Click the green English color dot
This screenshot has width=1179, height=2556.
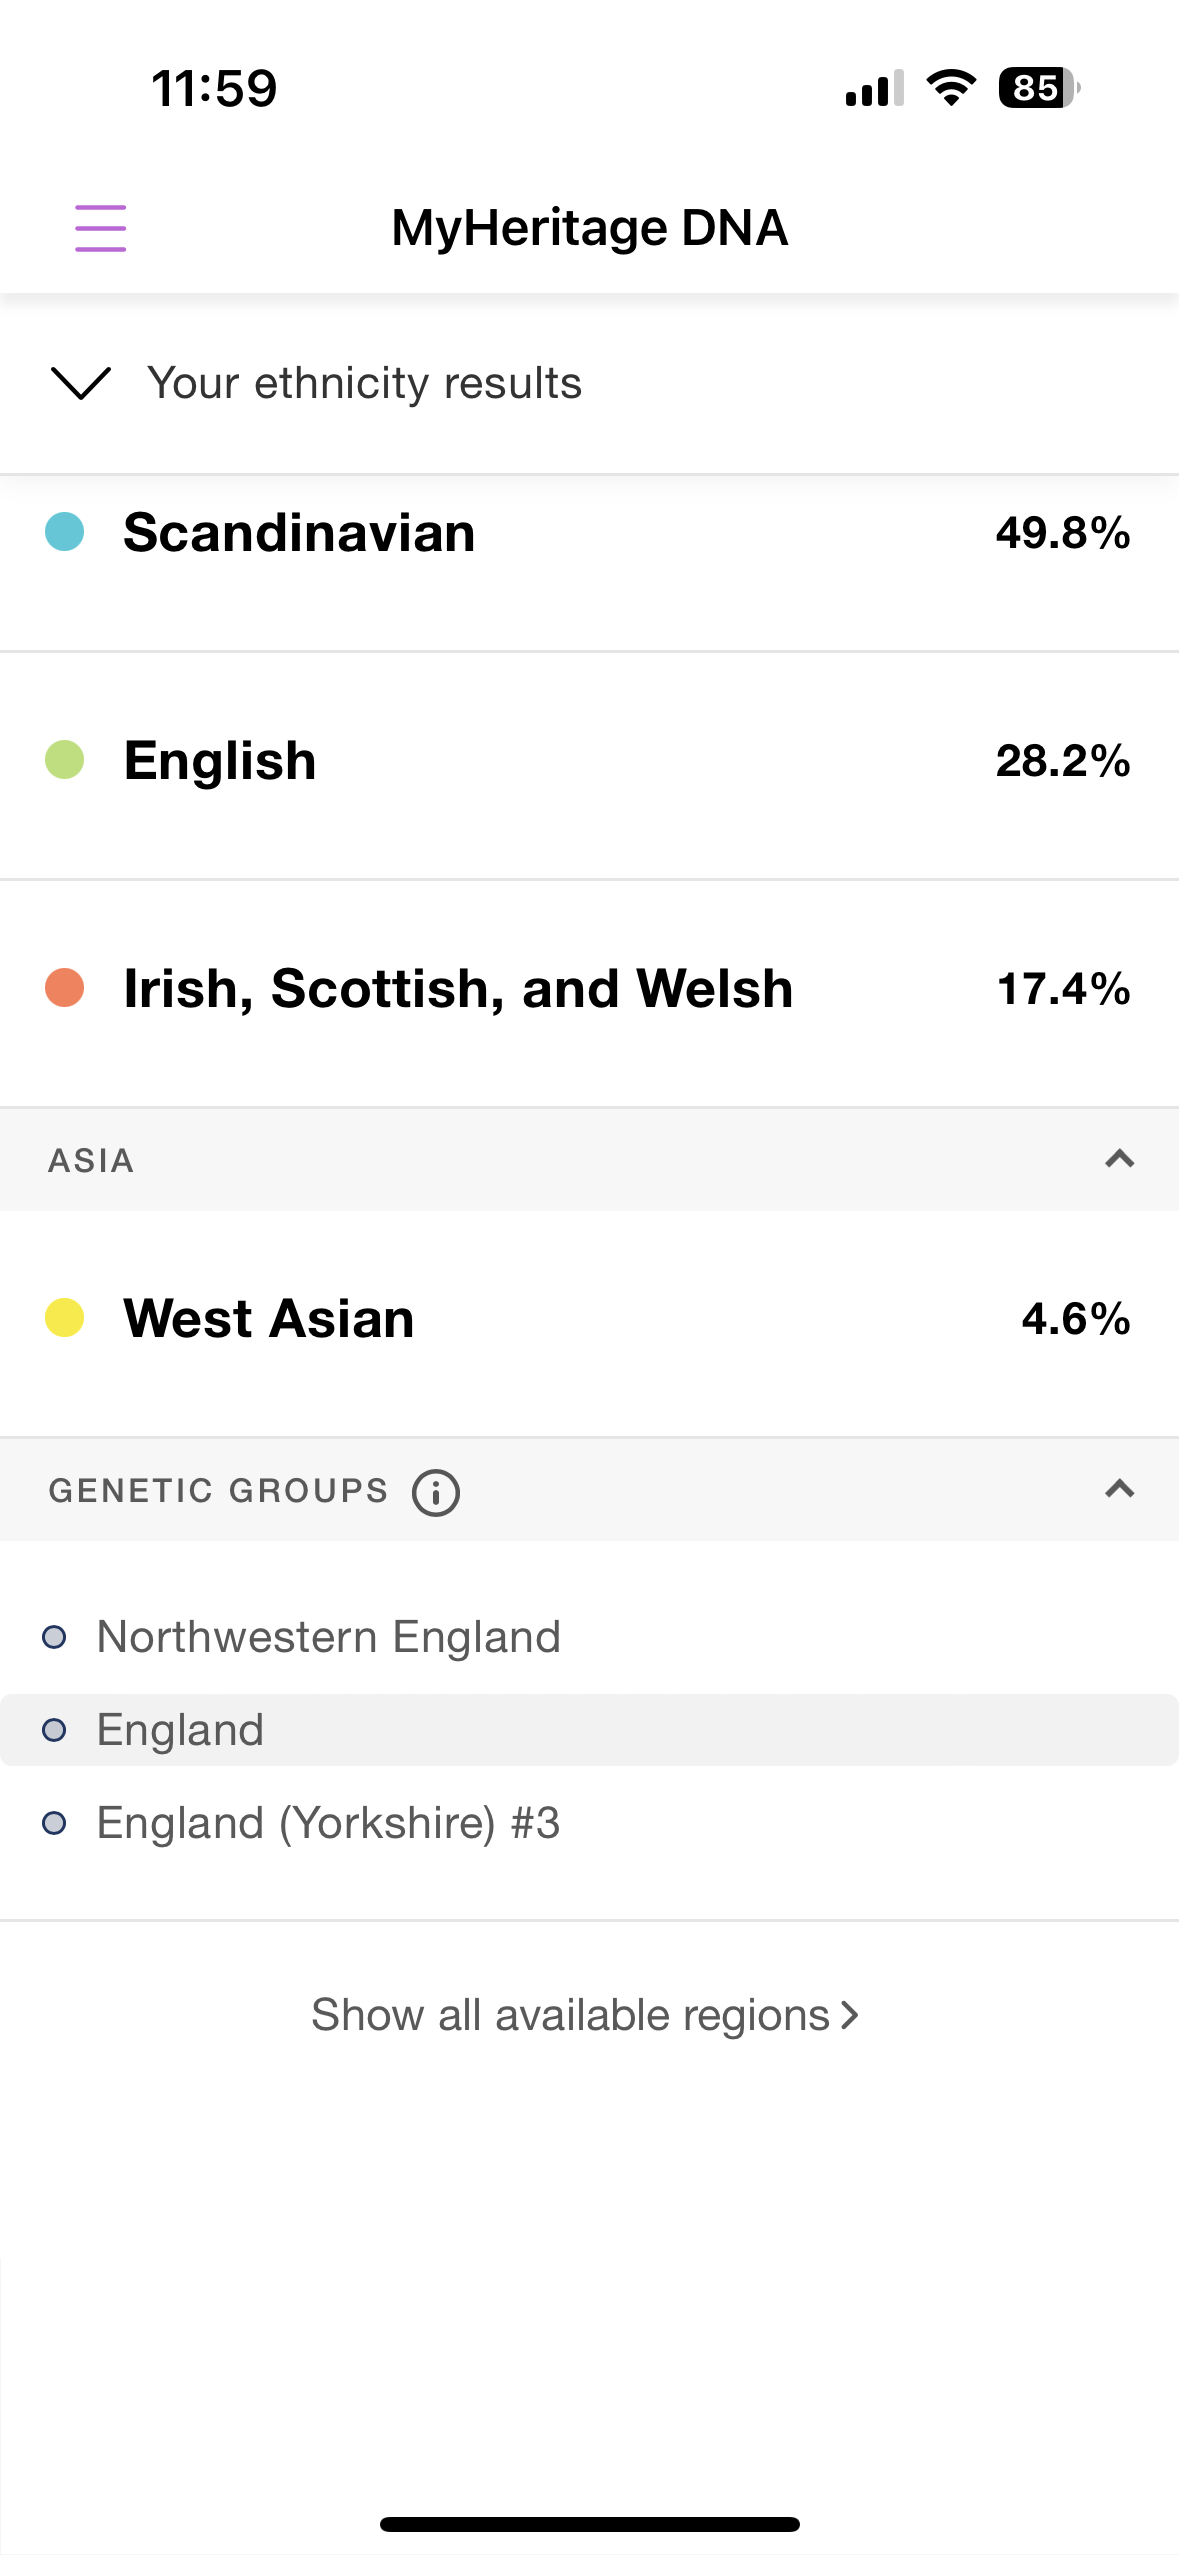(x=65, y=760)
